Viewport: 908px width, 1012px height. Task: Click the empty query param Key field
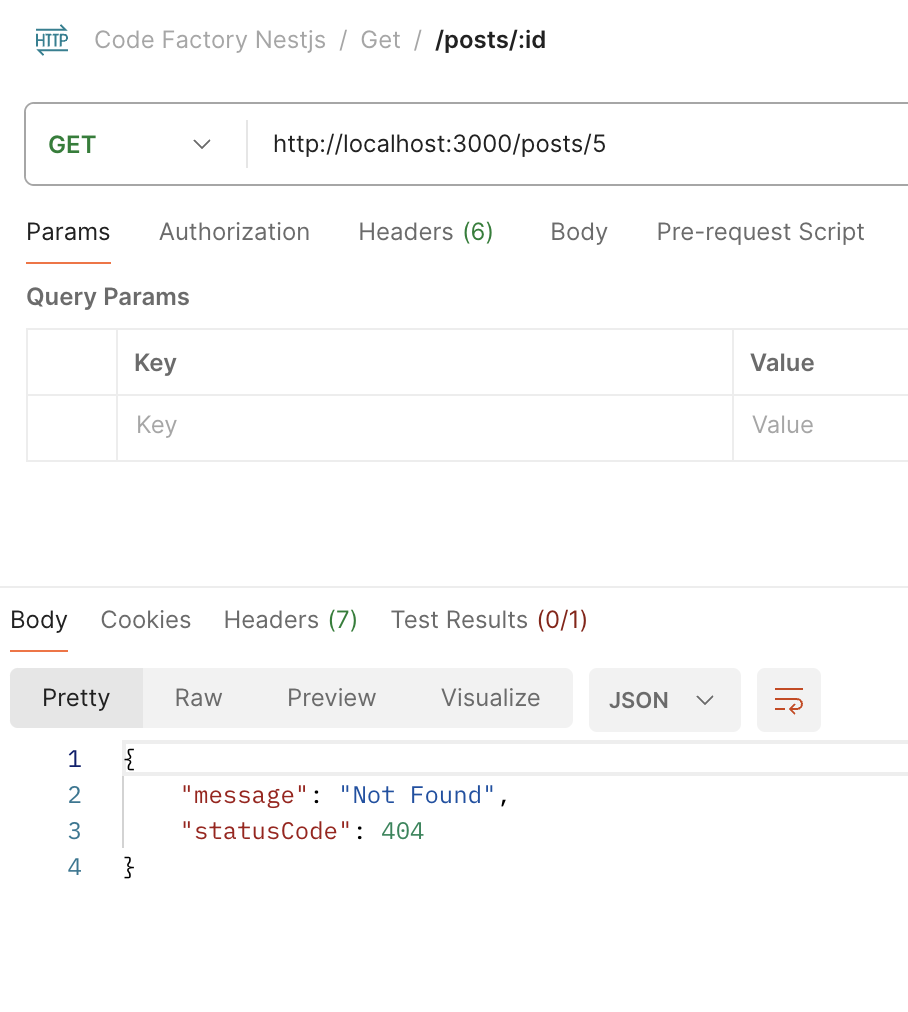tap(425, 427)
